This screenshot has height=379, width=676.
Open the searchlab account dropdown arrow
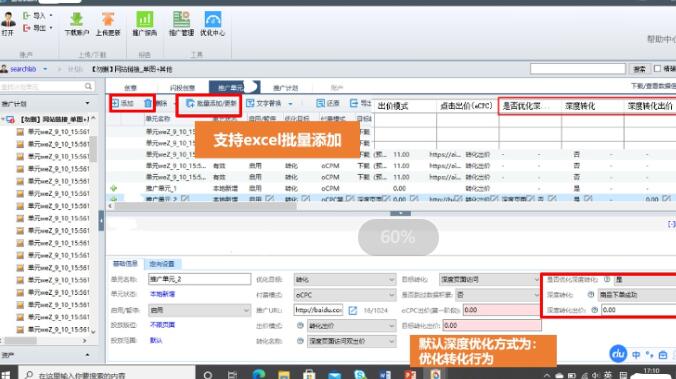45,69
